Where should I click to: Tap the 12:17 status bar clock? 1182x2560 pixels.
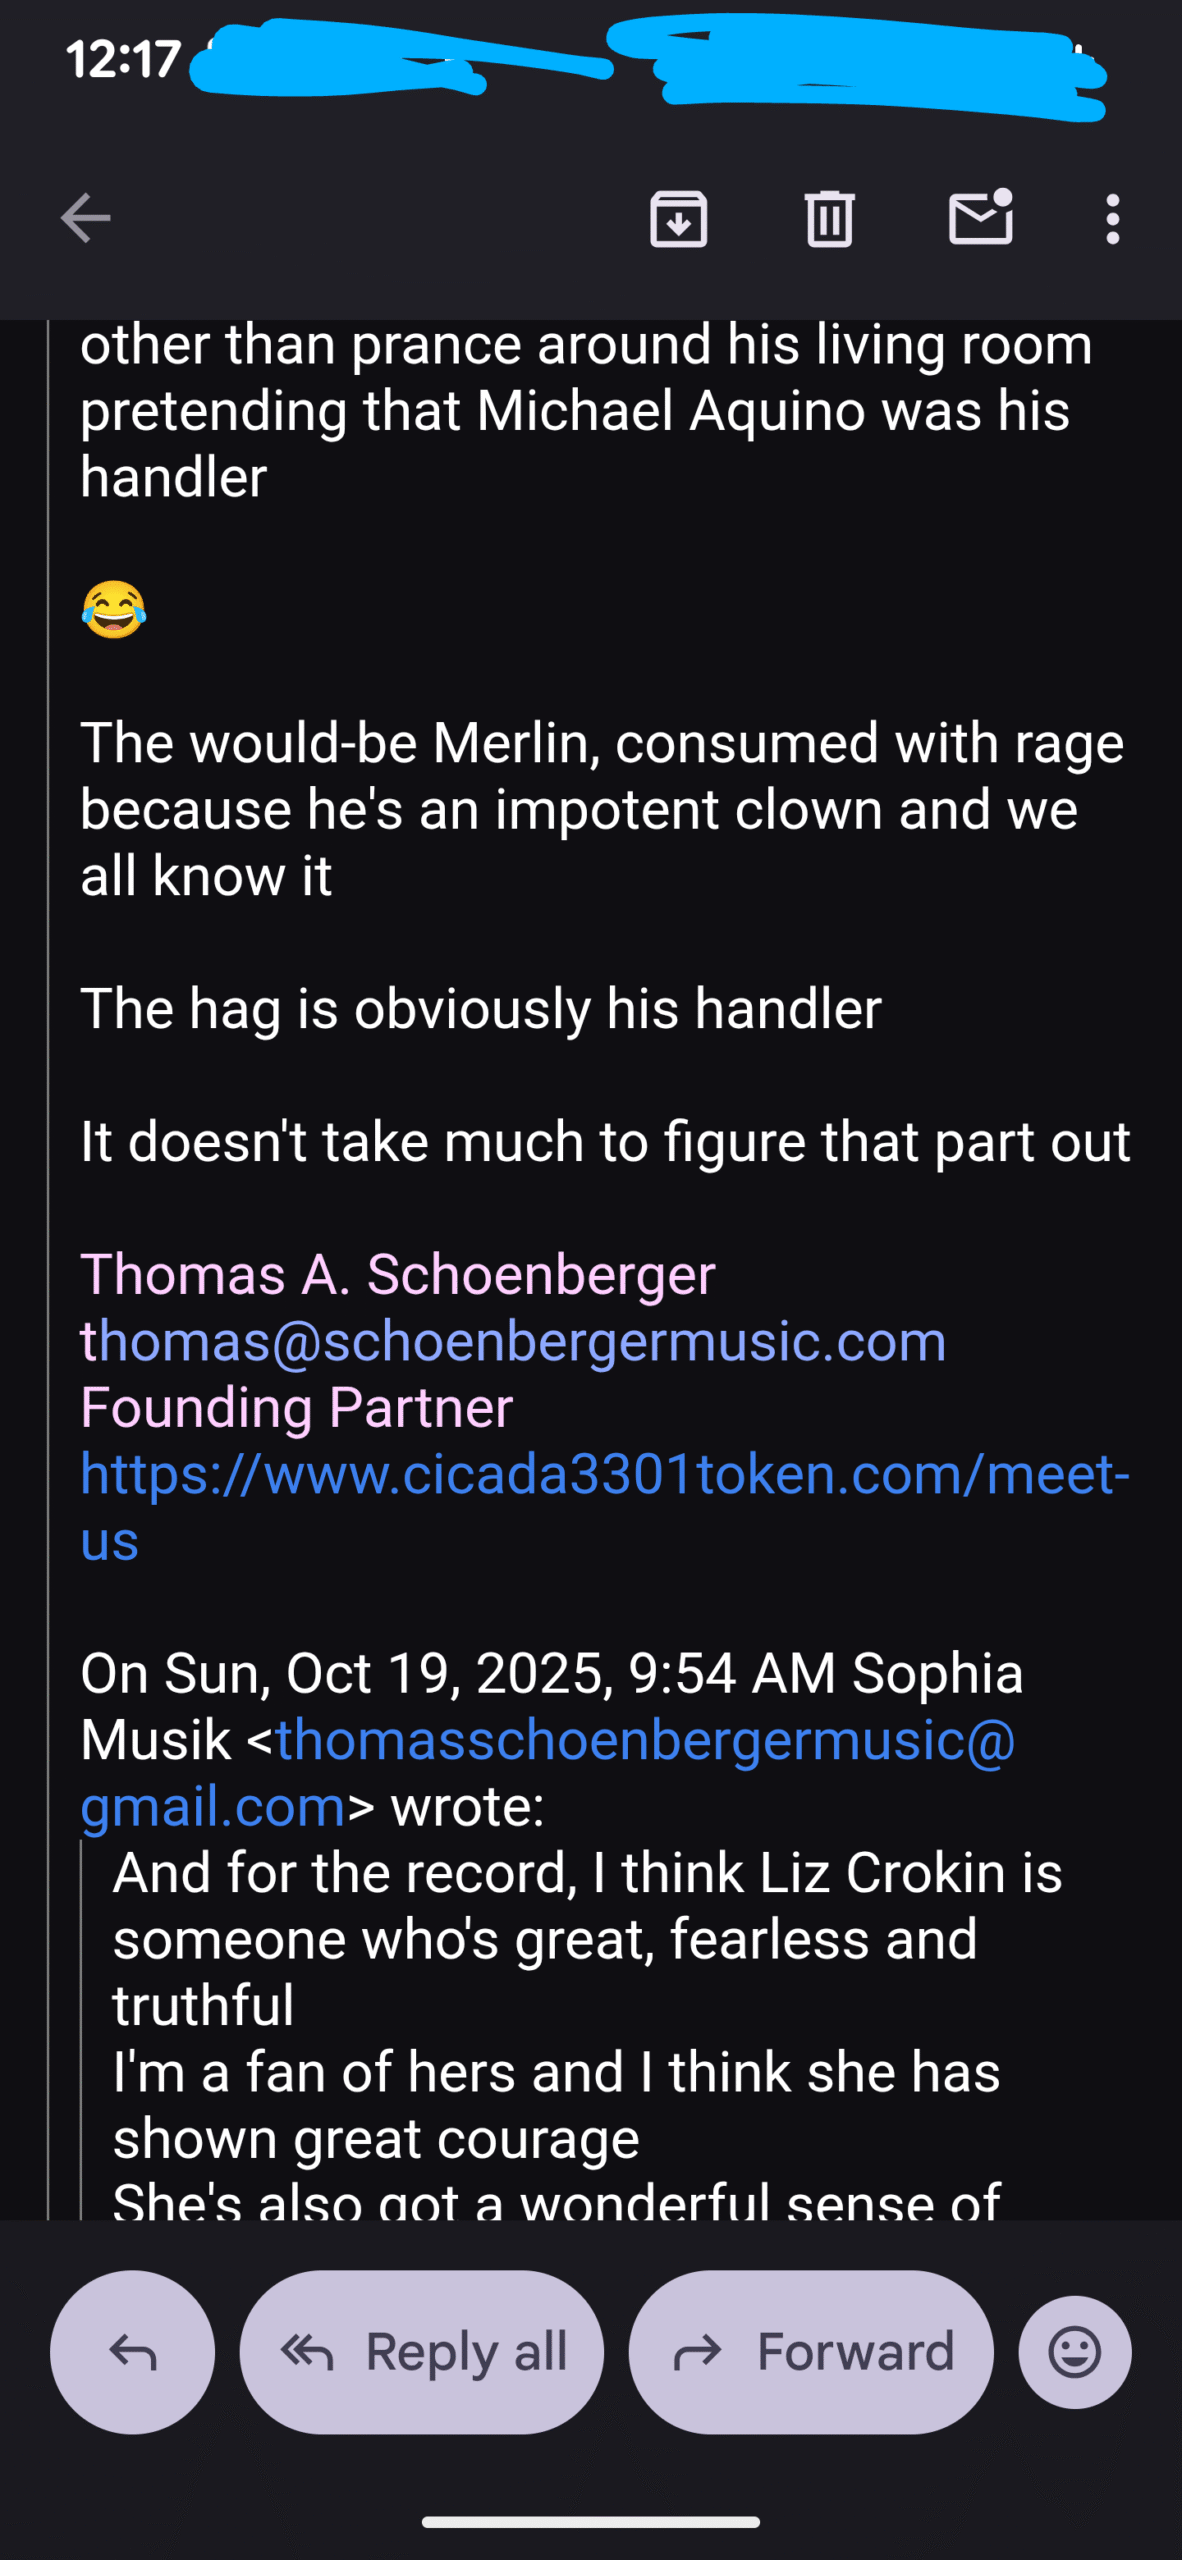(123, 59)
